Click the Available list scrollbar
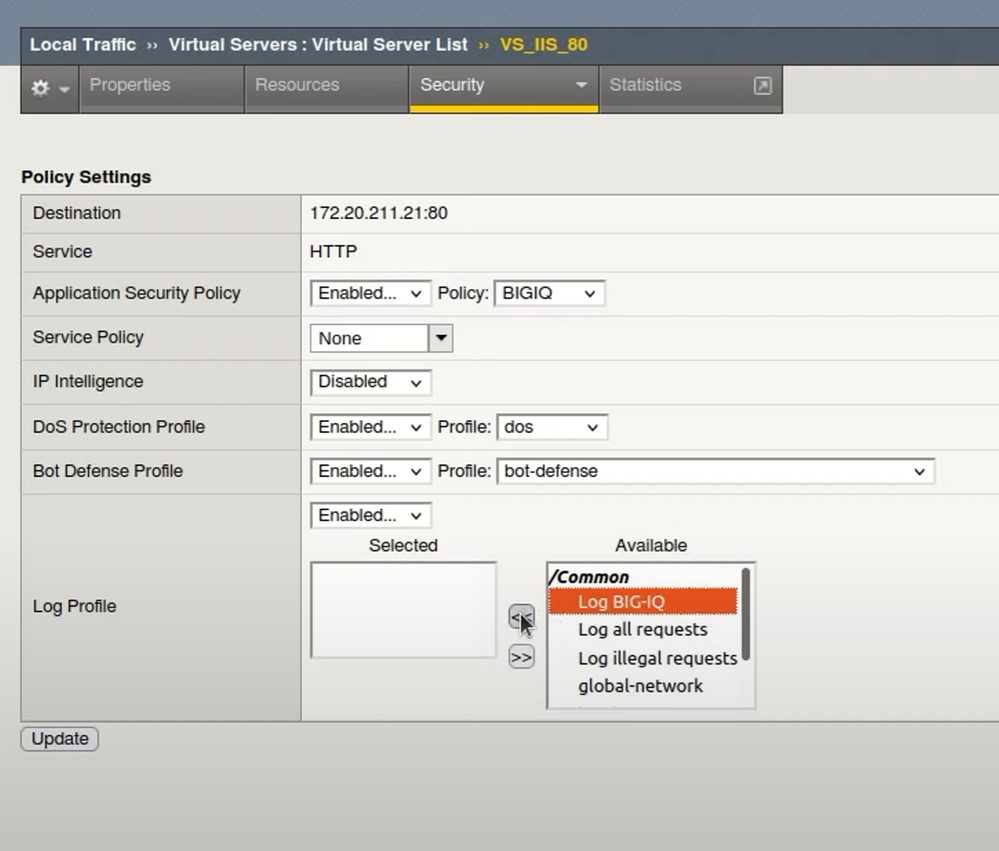Image resolution: width=999 pixels, height=851 pixels. pyautogui.click(x=746, y=615)
